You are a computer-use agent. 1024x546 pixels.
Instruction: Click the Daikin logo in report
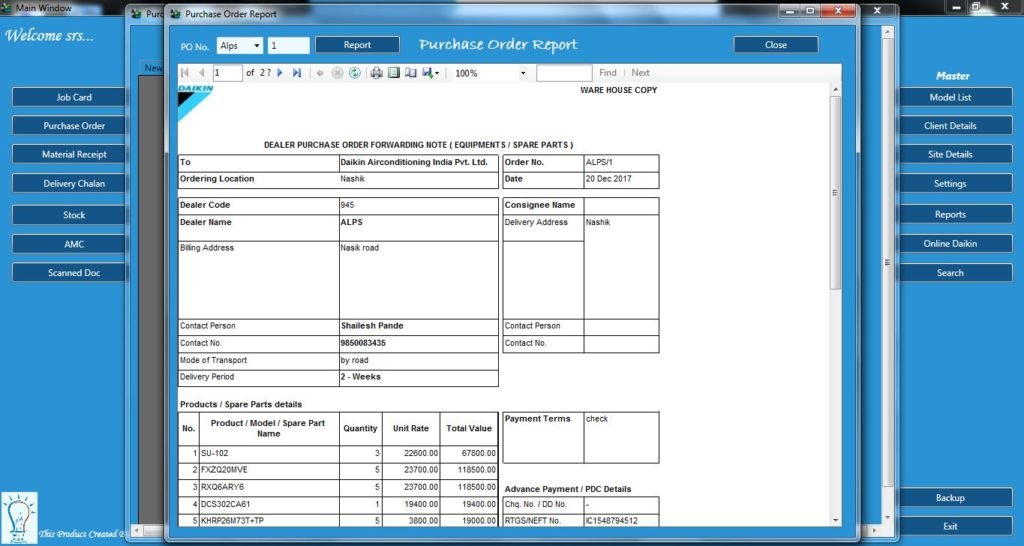click(x=195, y=103)
